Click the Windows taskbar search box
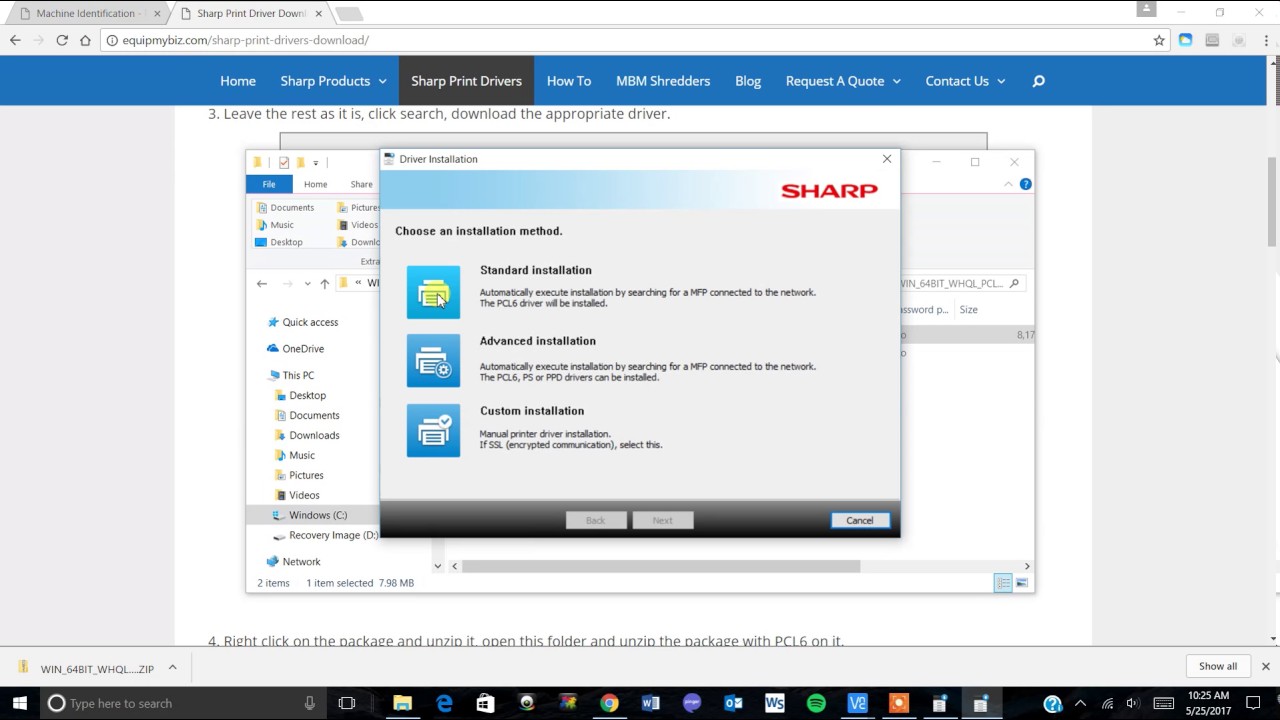This screenshot has width=1280, height=720. coord(185,703)
